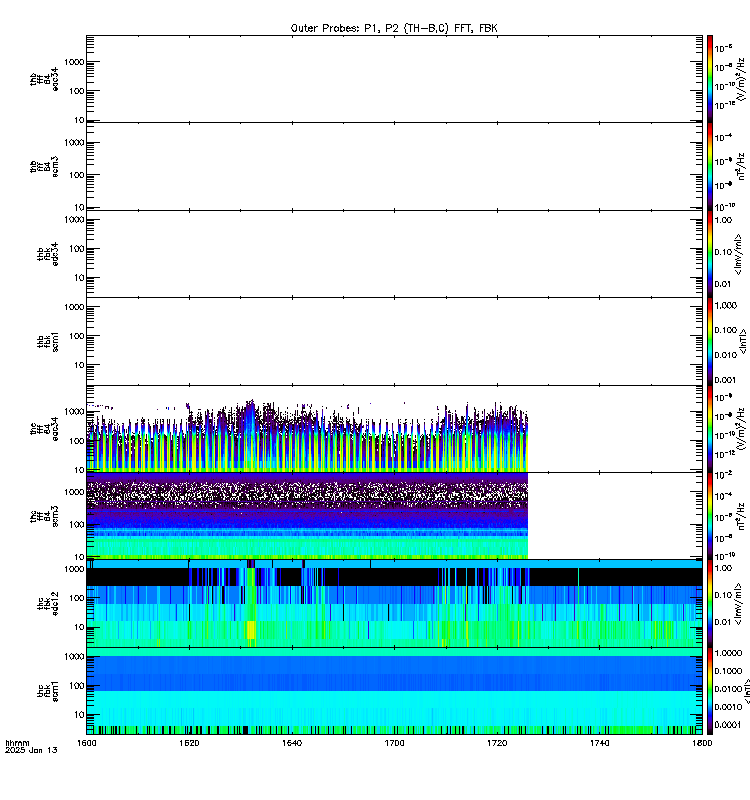Select the 'thc fff 64 scm3' axis label
750x800 pixels.
pyautogui.click(x=44, y=516)
